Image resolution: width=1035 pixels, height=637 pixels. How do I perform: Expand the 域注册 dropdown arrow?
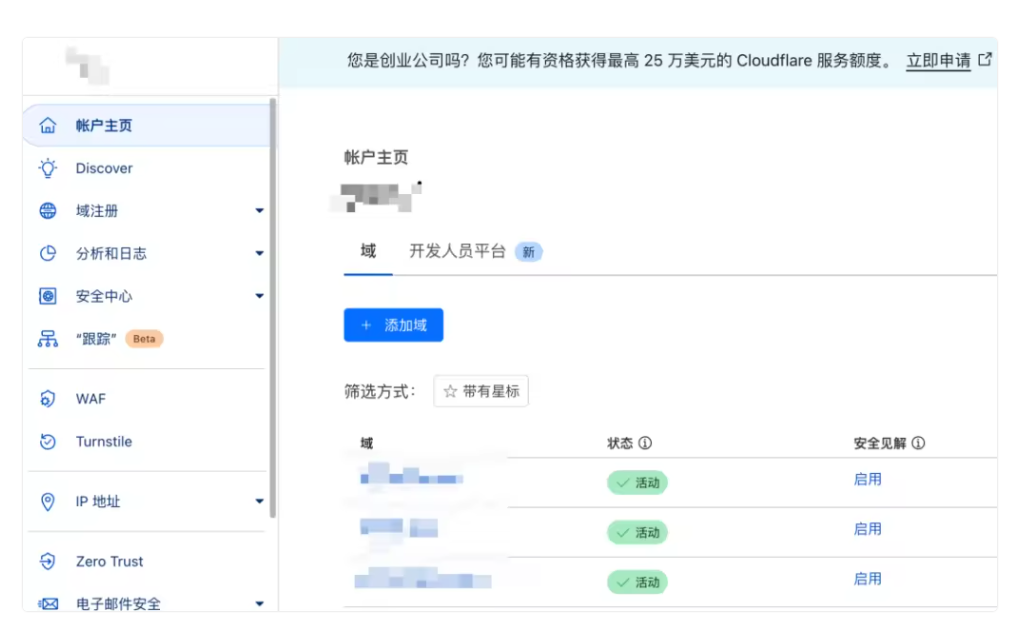coord(260,211)
